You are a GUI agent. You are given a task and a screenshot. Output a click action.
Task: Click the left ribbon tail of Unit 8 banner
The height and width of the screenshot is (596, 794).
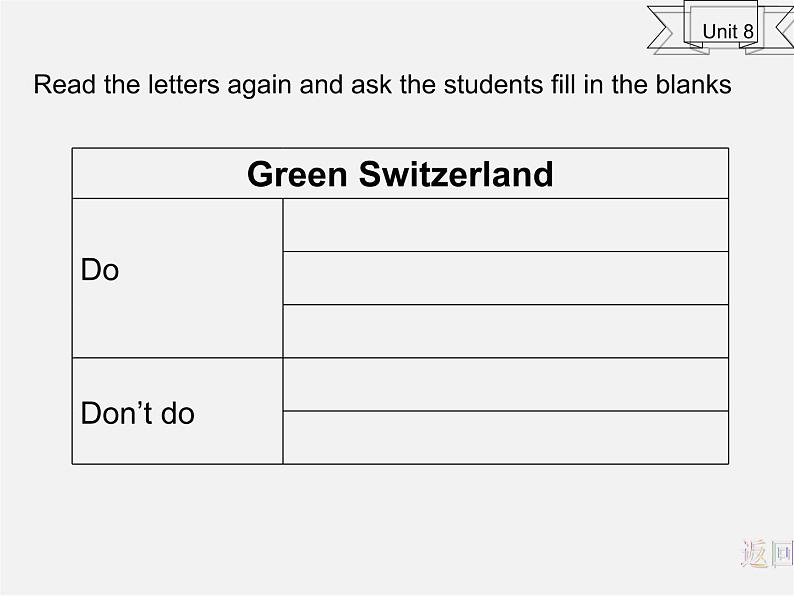click(667, 28)
